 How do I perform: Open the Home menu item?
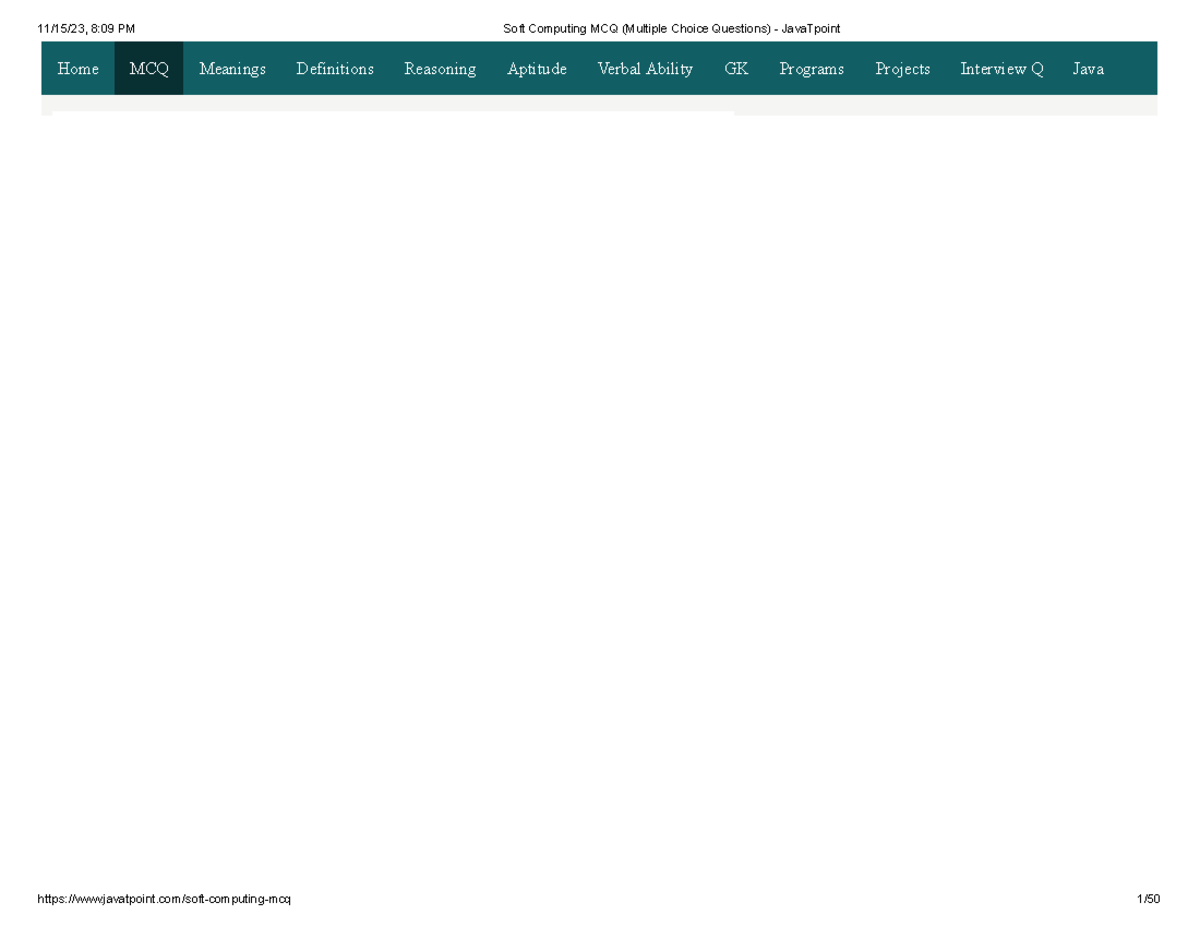pyautogui.click(x=77, y=68)
